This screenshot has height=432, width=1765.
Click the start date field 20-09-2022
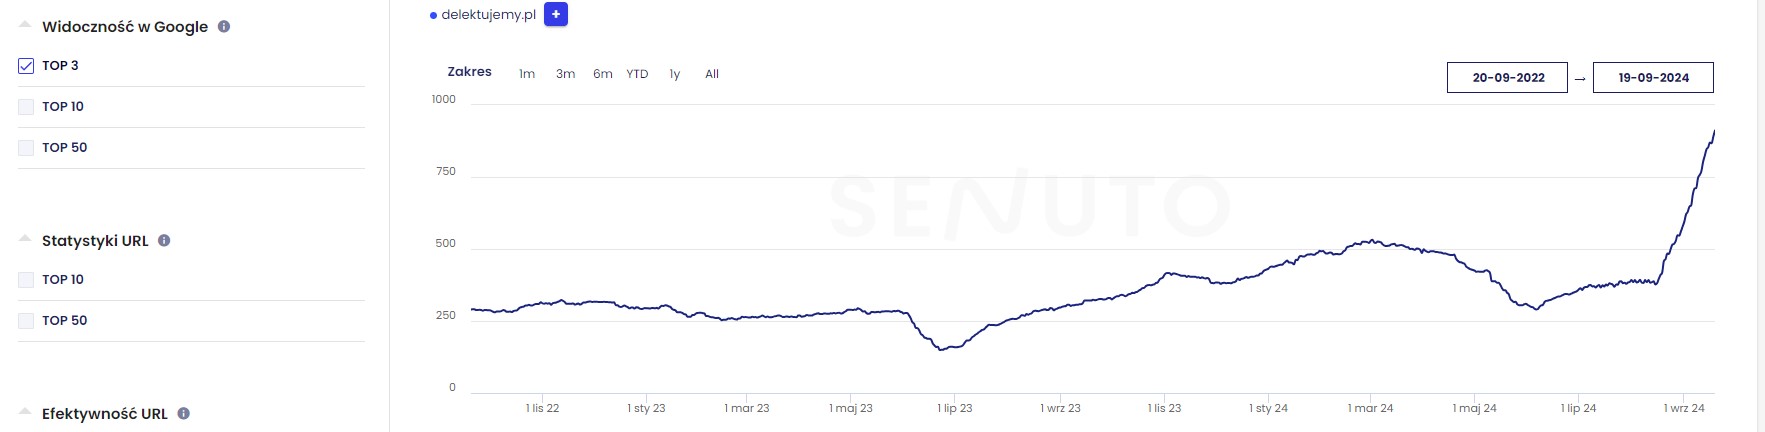tap(1507, 77)
